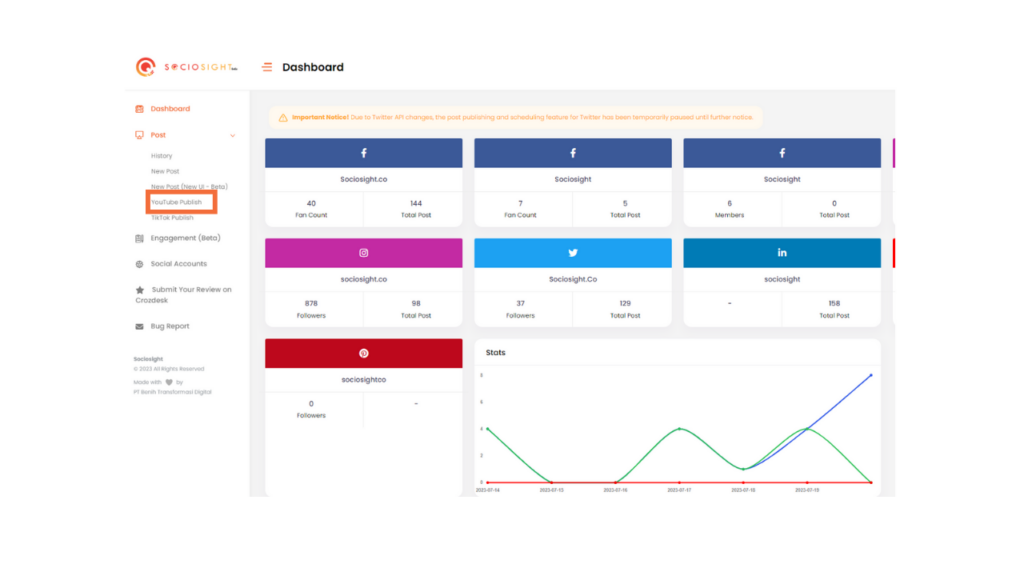Click the Facebook icon on the Sociosight.co card

(364, 153)
